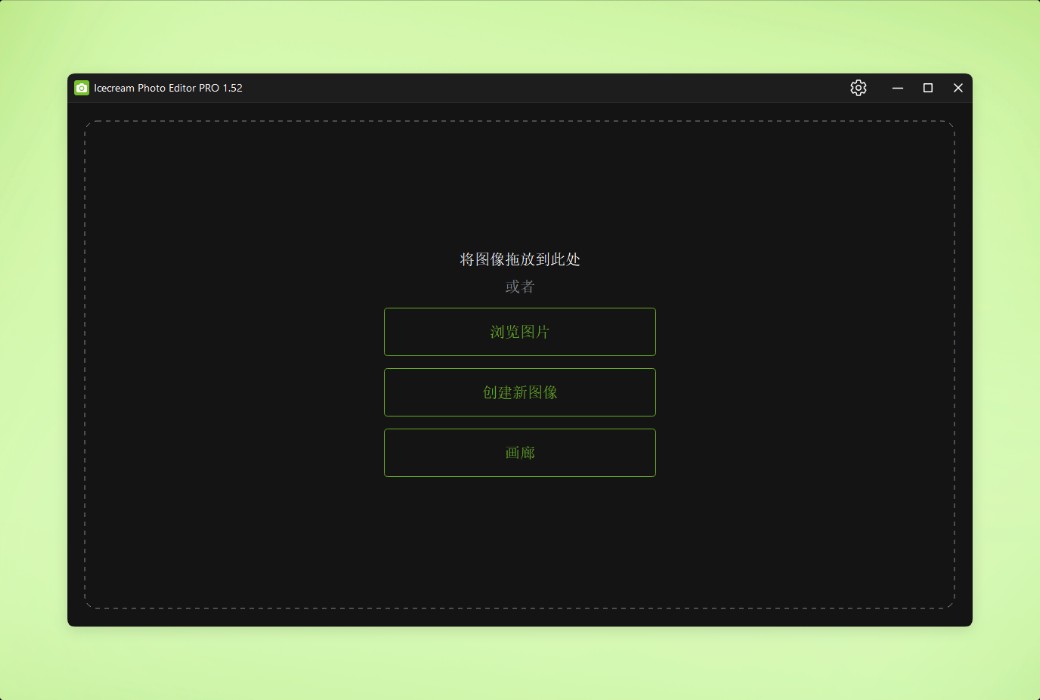Image resolution: width=1040 pixels, height=700 pixels.
Task: Close the Icecream Photo Editor window
Action: click(x=958, y=88)
